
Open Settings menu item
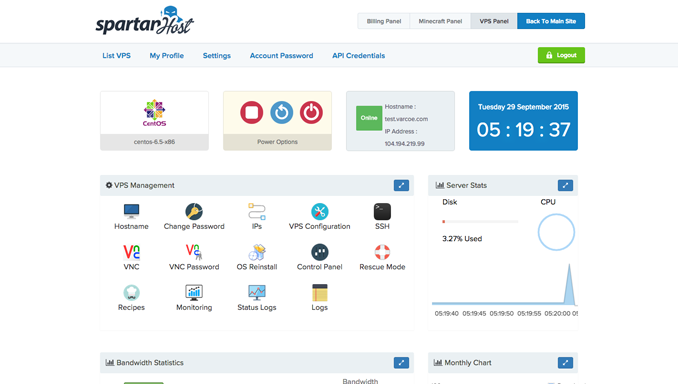coord(217,55)
